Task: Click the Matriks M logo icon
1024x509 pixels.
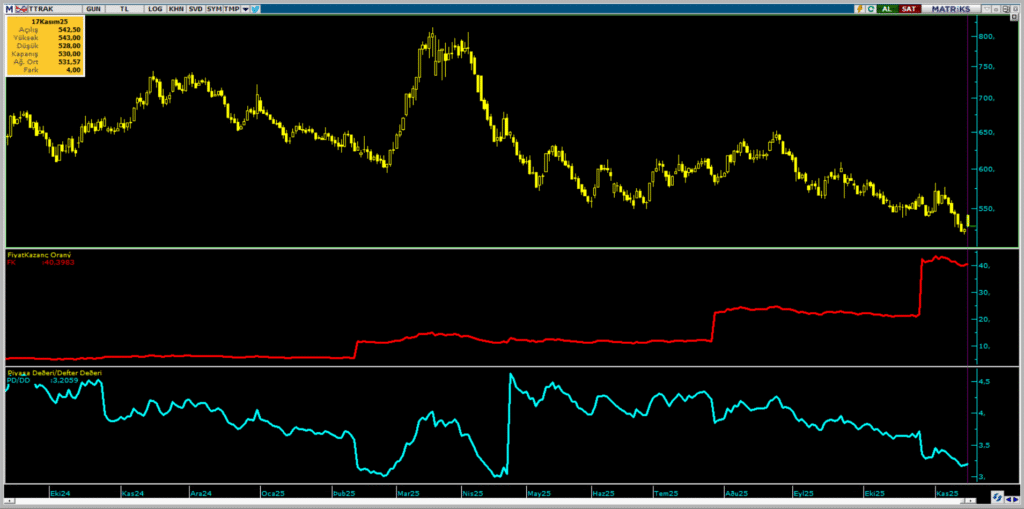Action: click(9, 8)
